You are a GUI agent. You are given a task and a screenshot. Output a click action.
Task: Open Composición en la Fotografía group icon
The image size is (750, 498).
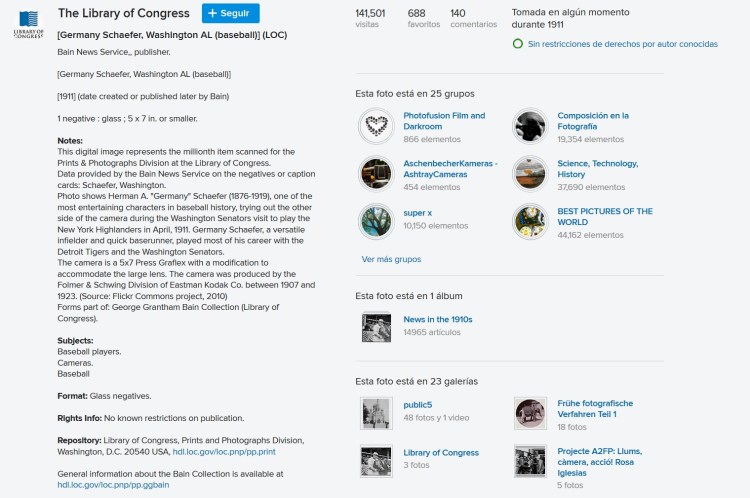tap(530, 126)
